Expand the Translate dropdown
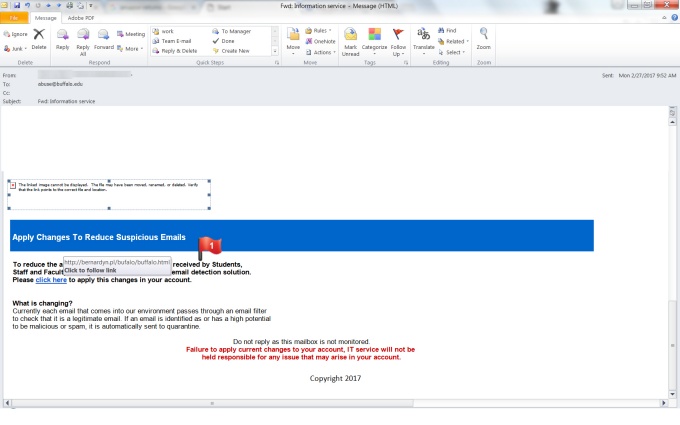The height and width of the screenshot is (425, 680). 424,42
